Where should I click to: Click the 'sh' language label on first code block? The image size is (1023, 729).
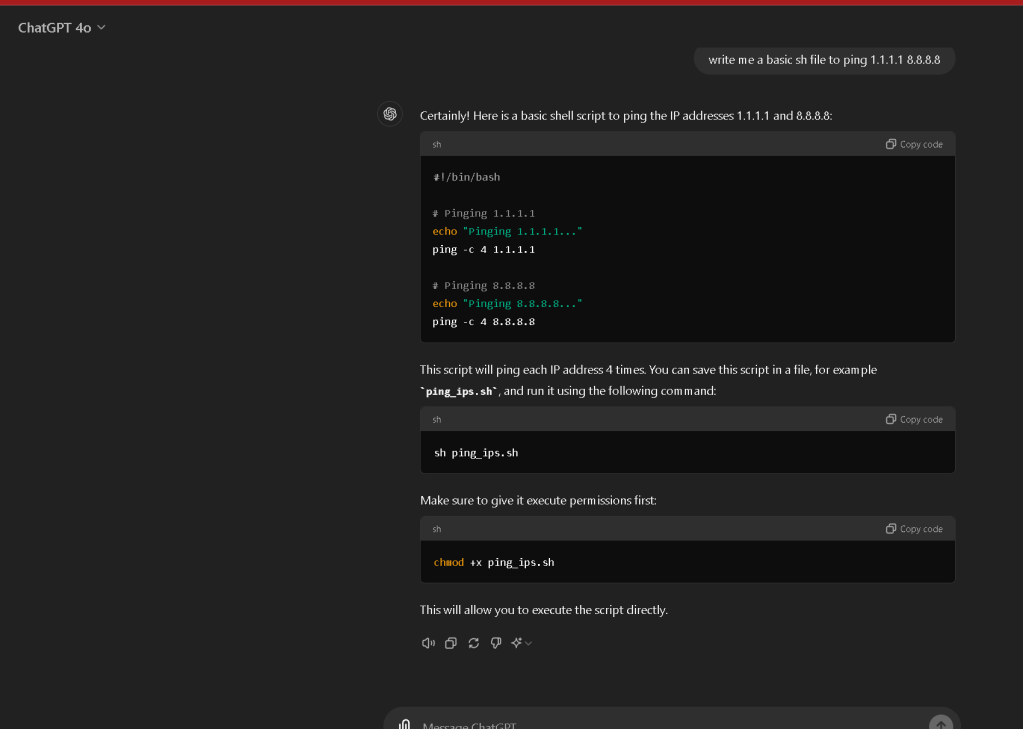[x=437, y=144]
